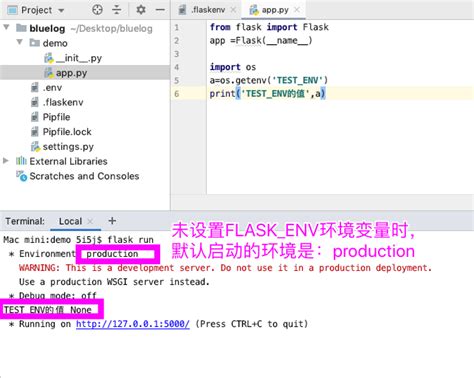Close the .flaskenv tab
Viewport: 474px width, 378px height.
pyautogui.click(x=233, y=10)
